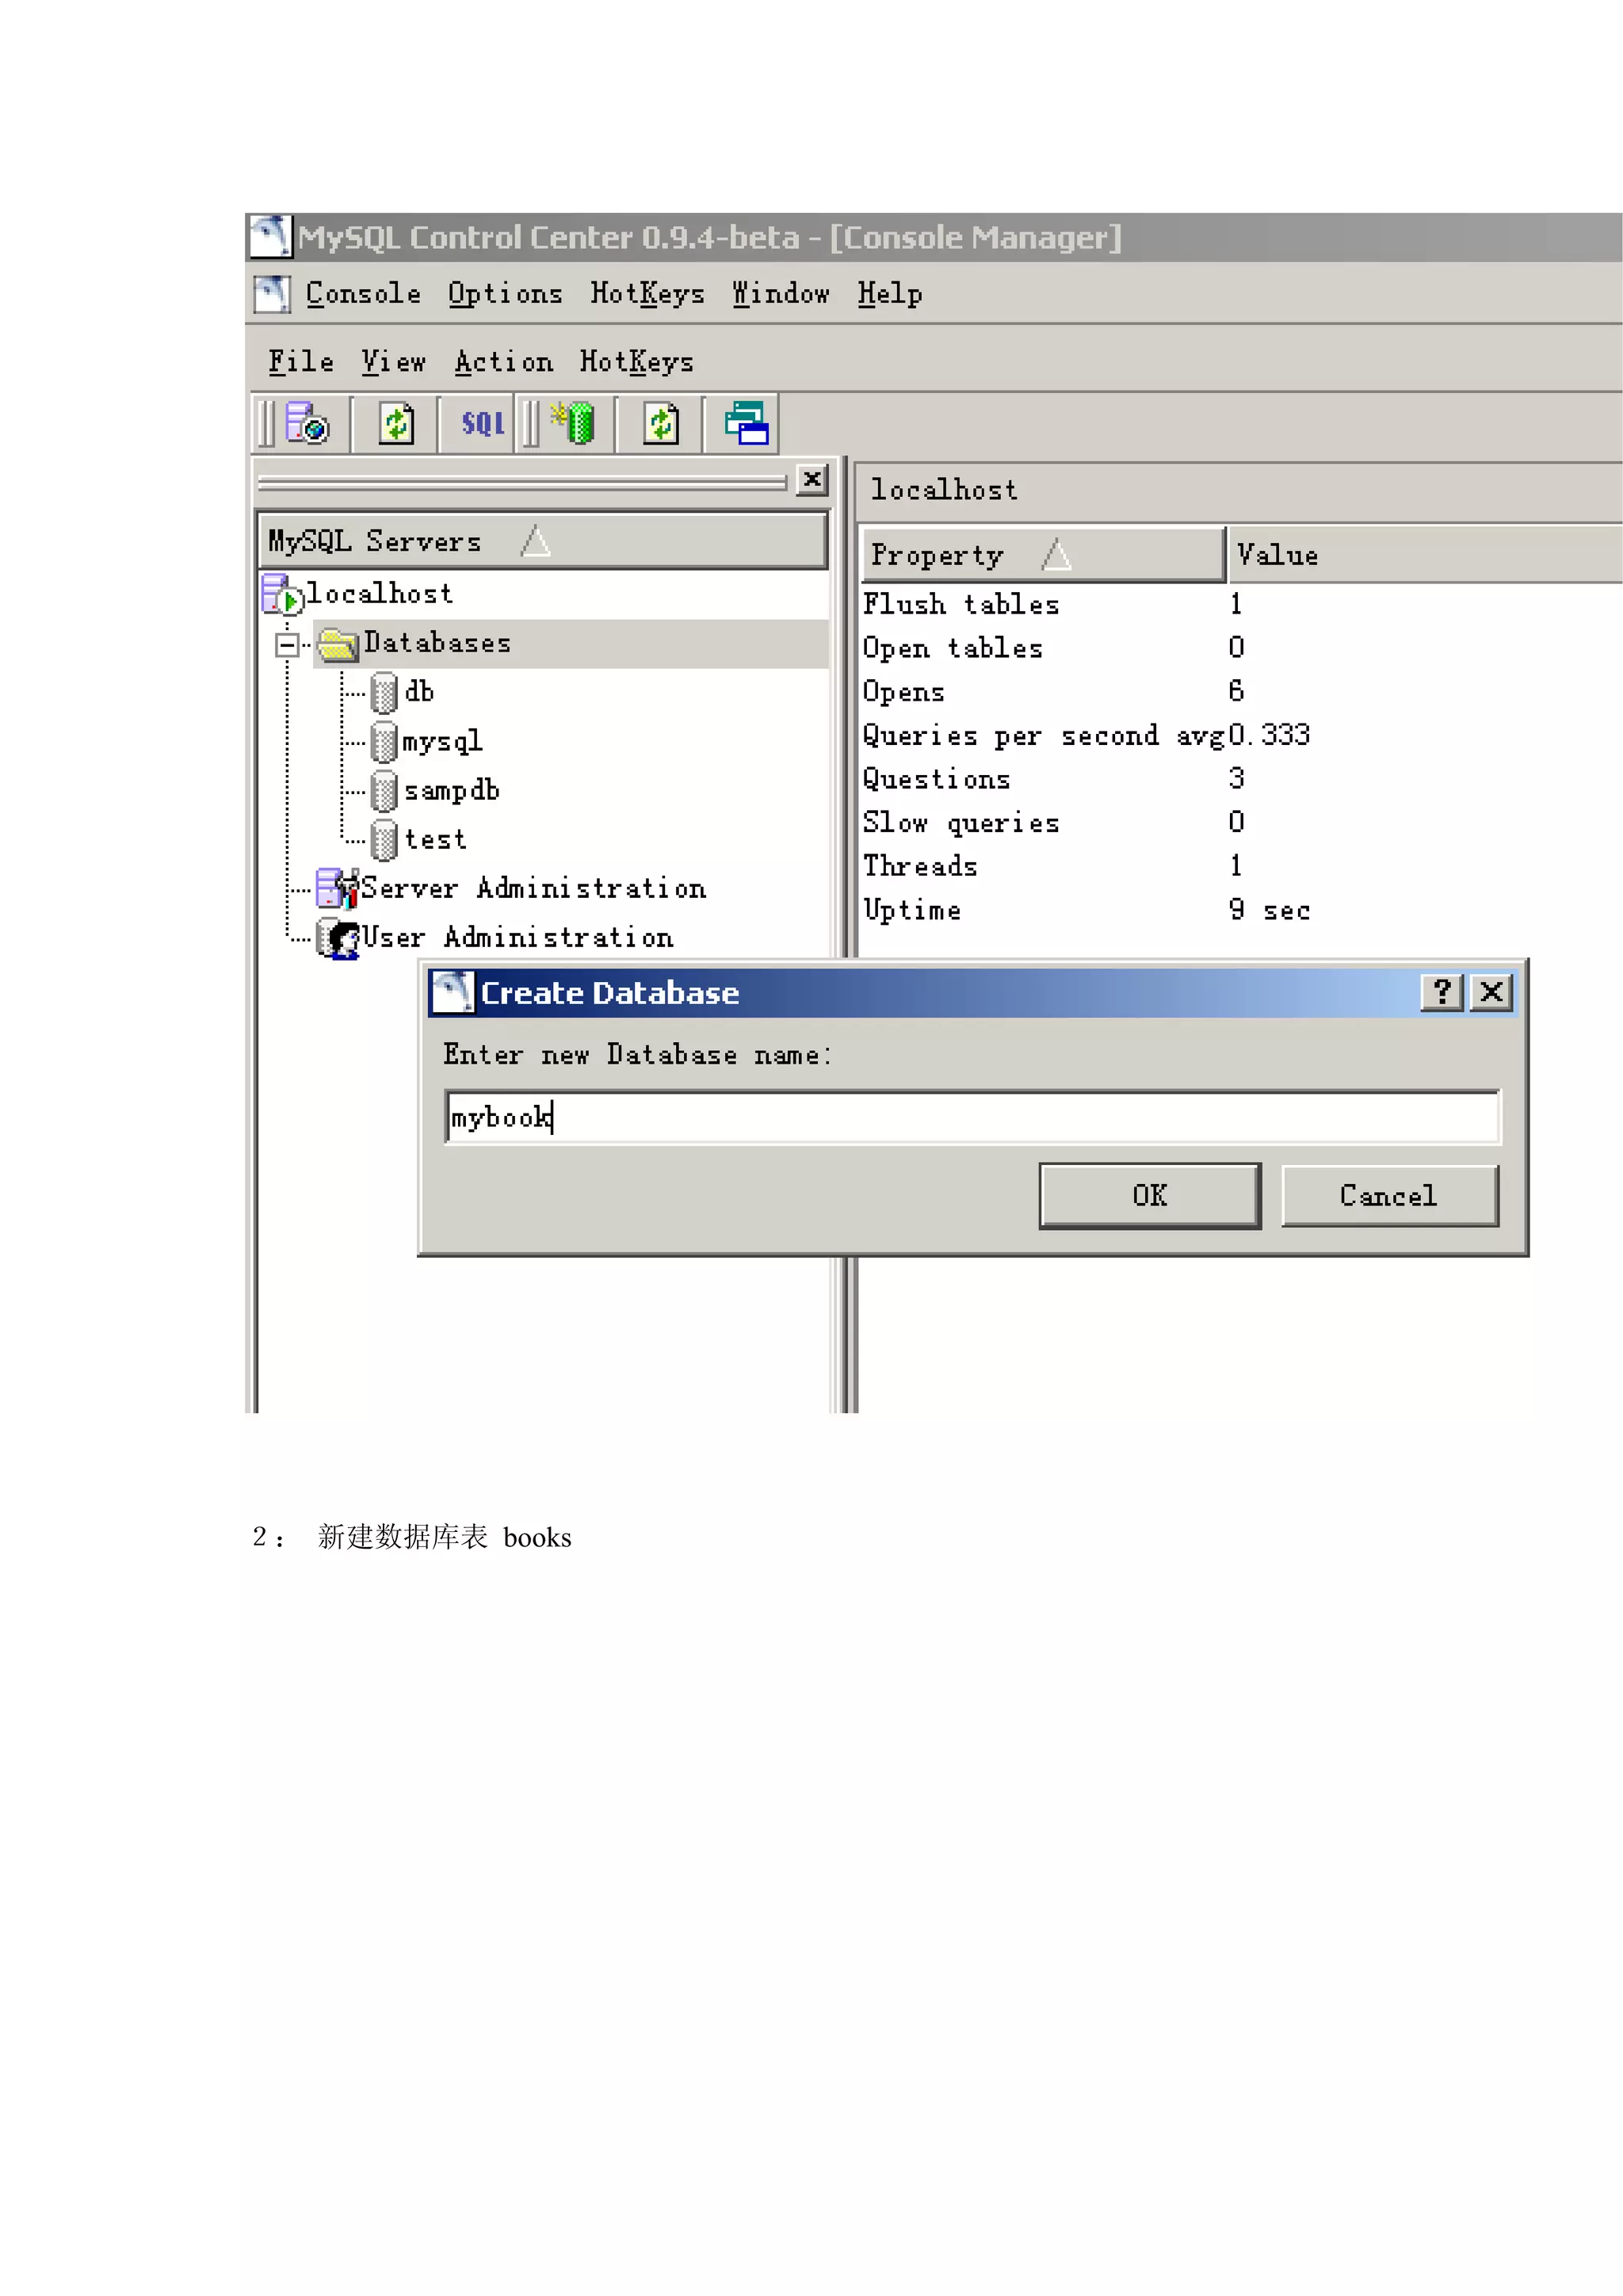Click the cascading windows toolbar icon

pyautogui.click(x=746, y=424)
